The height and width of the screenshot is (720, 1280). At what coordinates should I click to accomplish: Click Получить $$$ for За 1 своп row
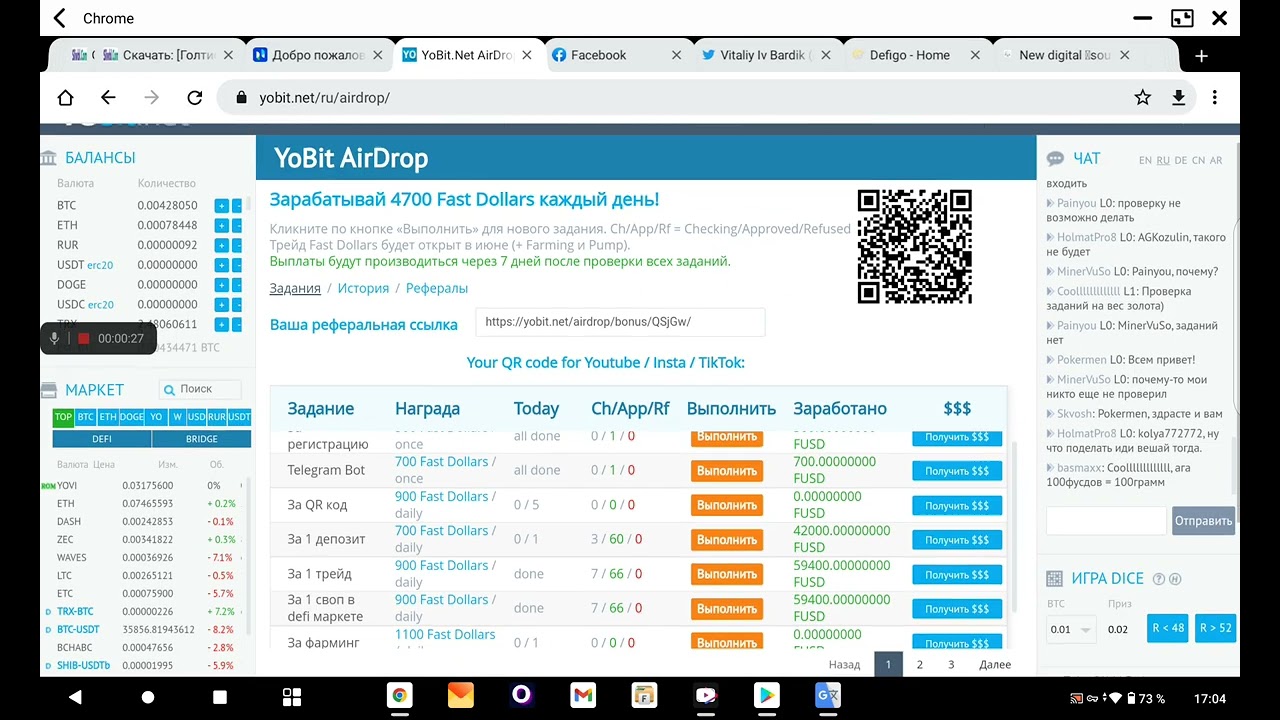(957, 609)
